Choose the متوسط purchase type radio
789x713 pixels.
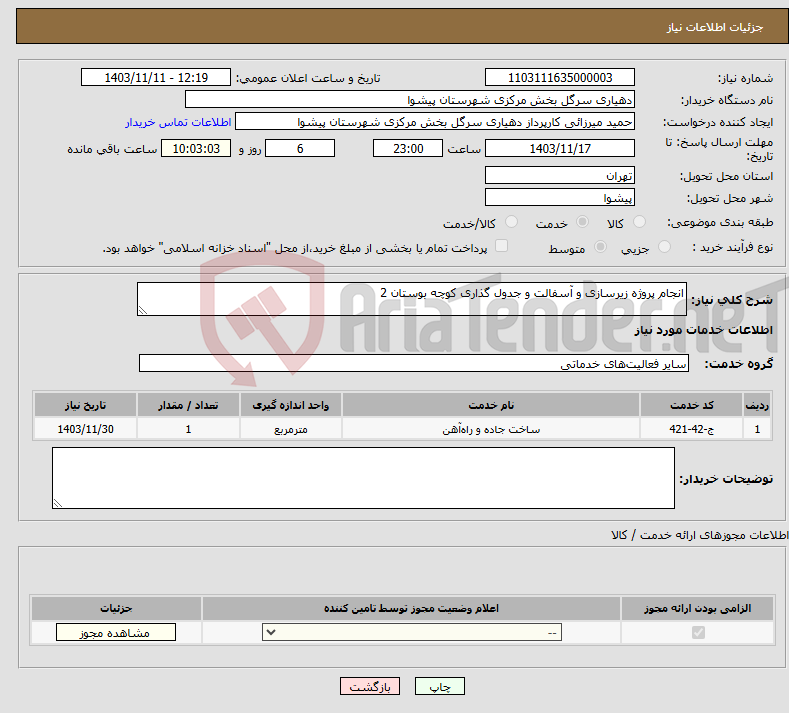(x=600, y=247)
